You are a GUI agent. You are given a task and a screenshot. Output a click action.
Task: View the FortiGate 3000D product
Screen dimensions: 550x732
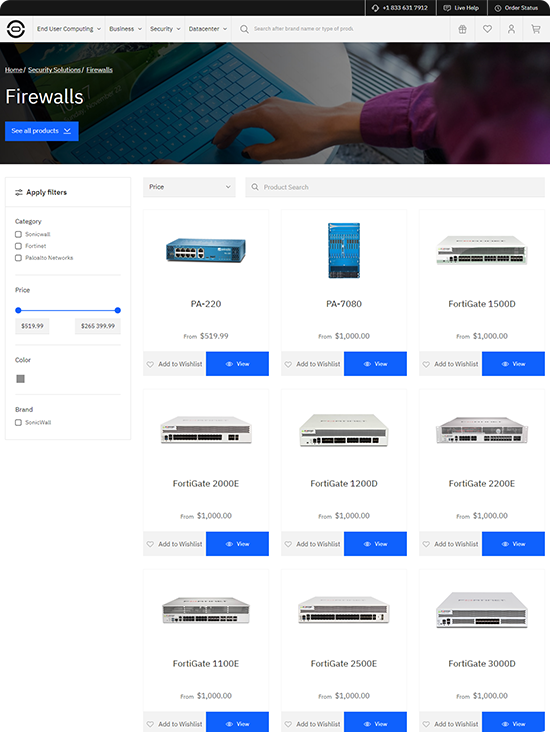click(513, 722)
